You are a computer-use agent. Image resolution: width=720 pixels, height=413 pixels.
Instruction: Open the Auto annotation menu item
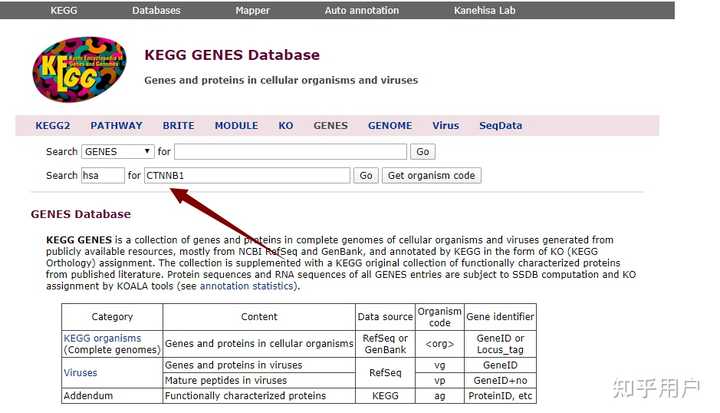(x=362, y=10)
